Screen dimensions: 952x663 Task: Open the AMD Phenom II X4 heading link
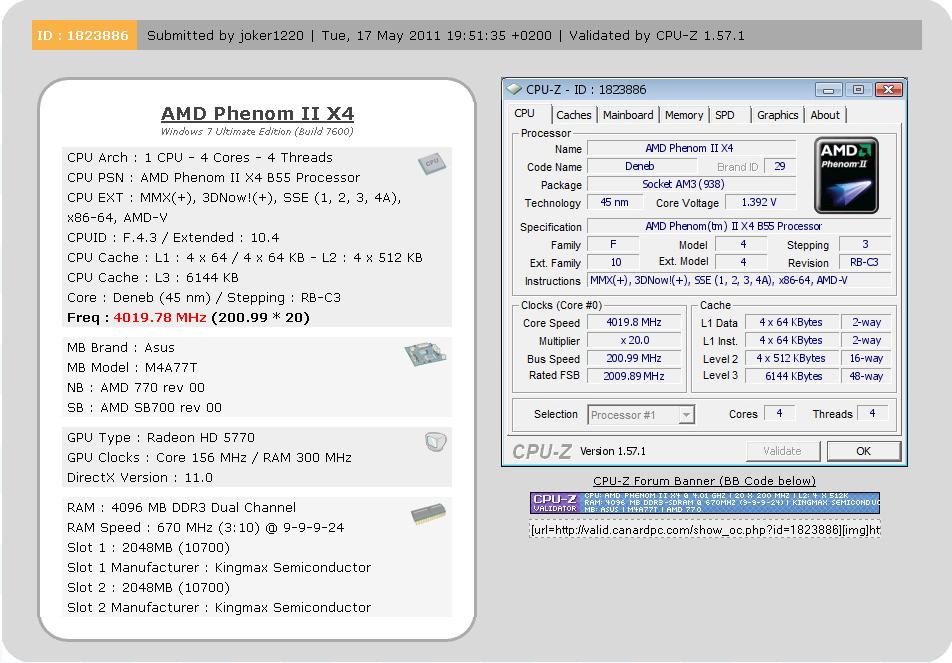pos(257,114)
